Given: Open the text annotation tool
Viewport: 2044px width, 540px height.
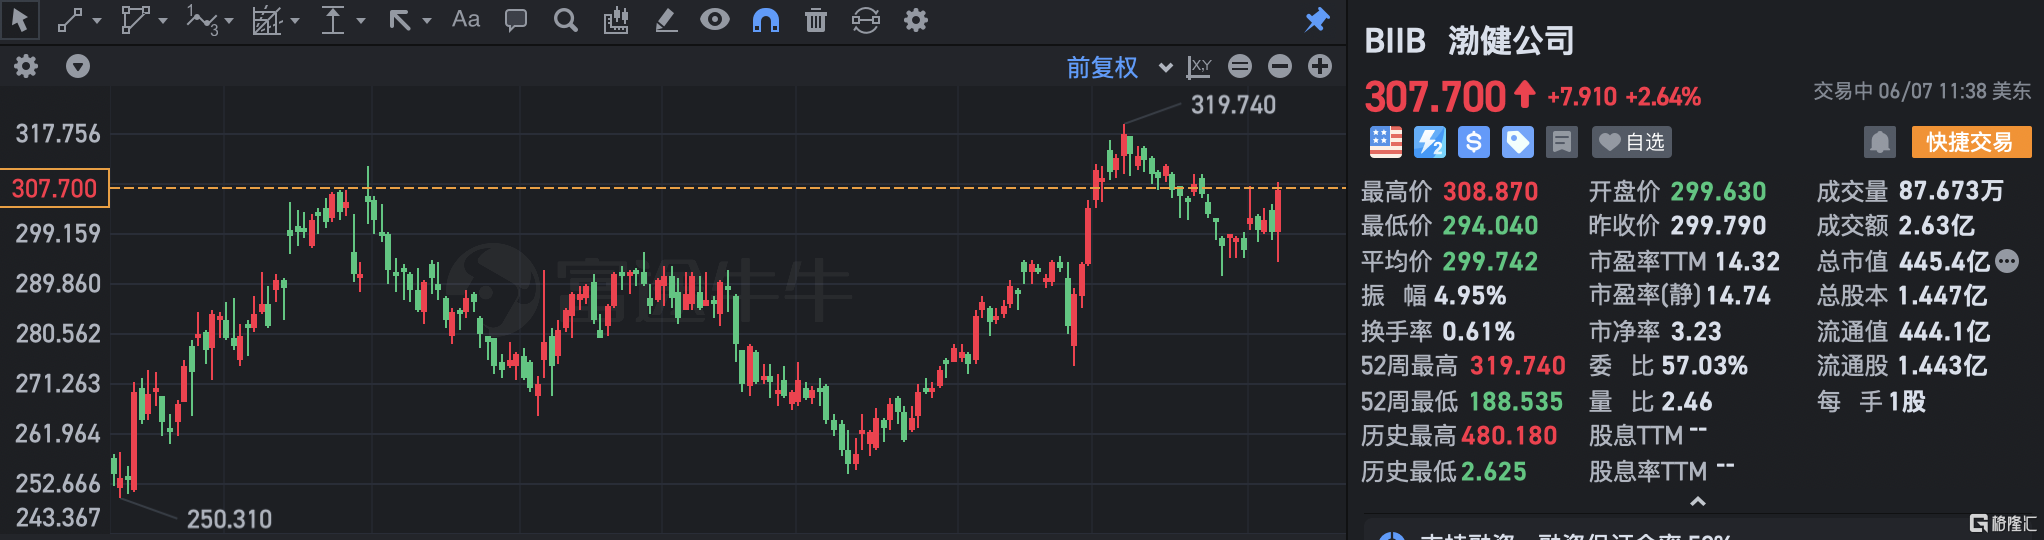Looking at the screenshot, I should point(466,20).
